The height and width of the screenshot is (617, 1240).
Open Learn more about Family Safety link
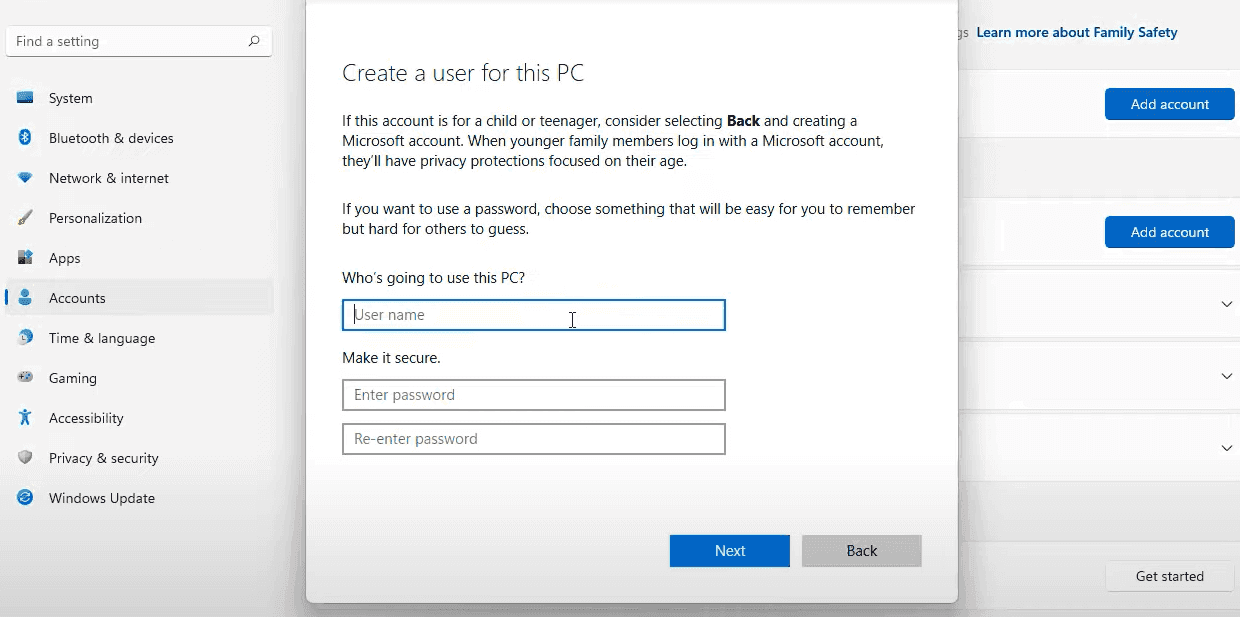pyautogui.click(x=1077, y=32)
